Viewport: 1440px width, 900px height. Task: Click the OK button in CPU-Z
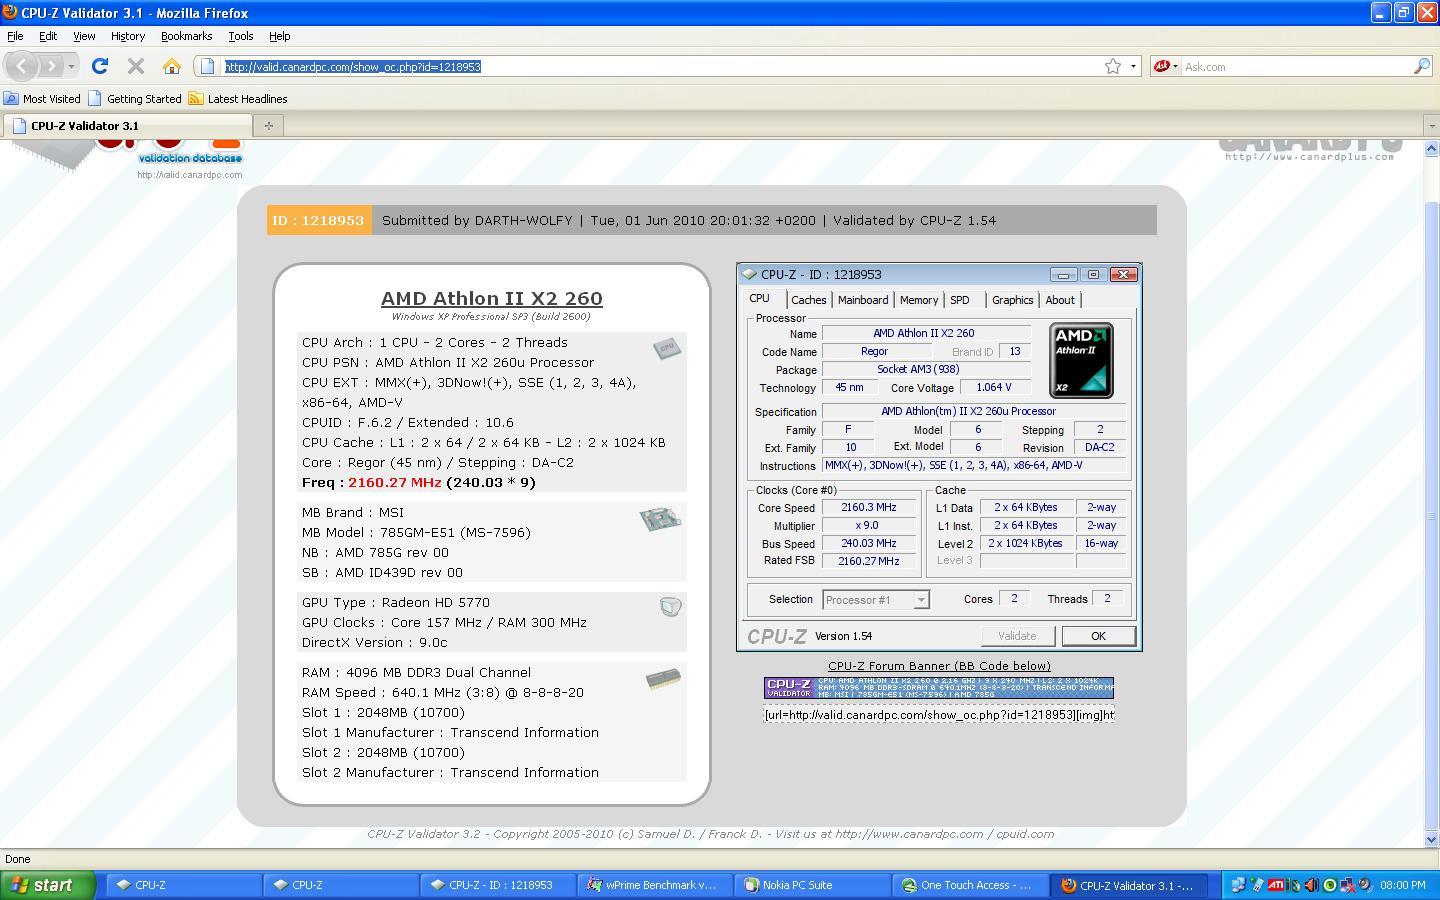coord(1098,636)
